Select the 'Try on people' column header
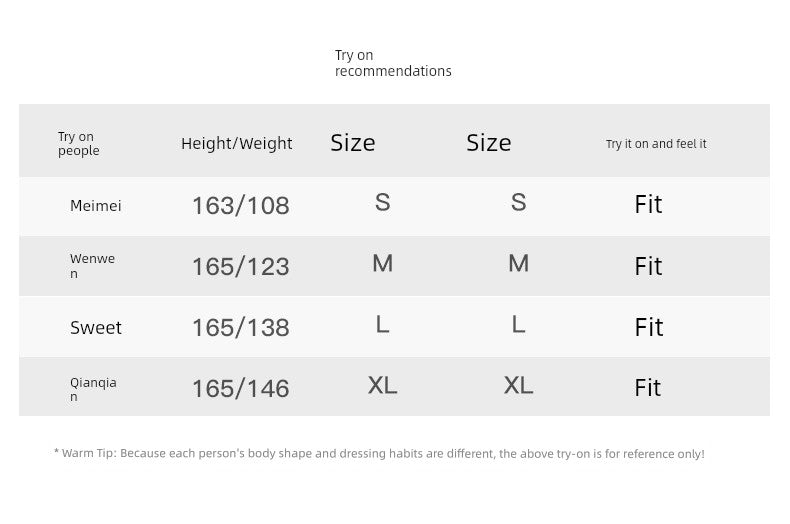The height and width of the screenshot is (524, 790). (79, 144)
